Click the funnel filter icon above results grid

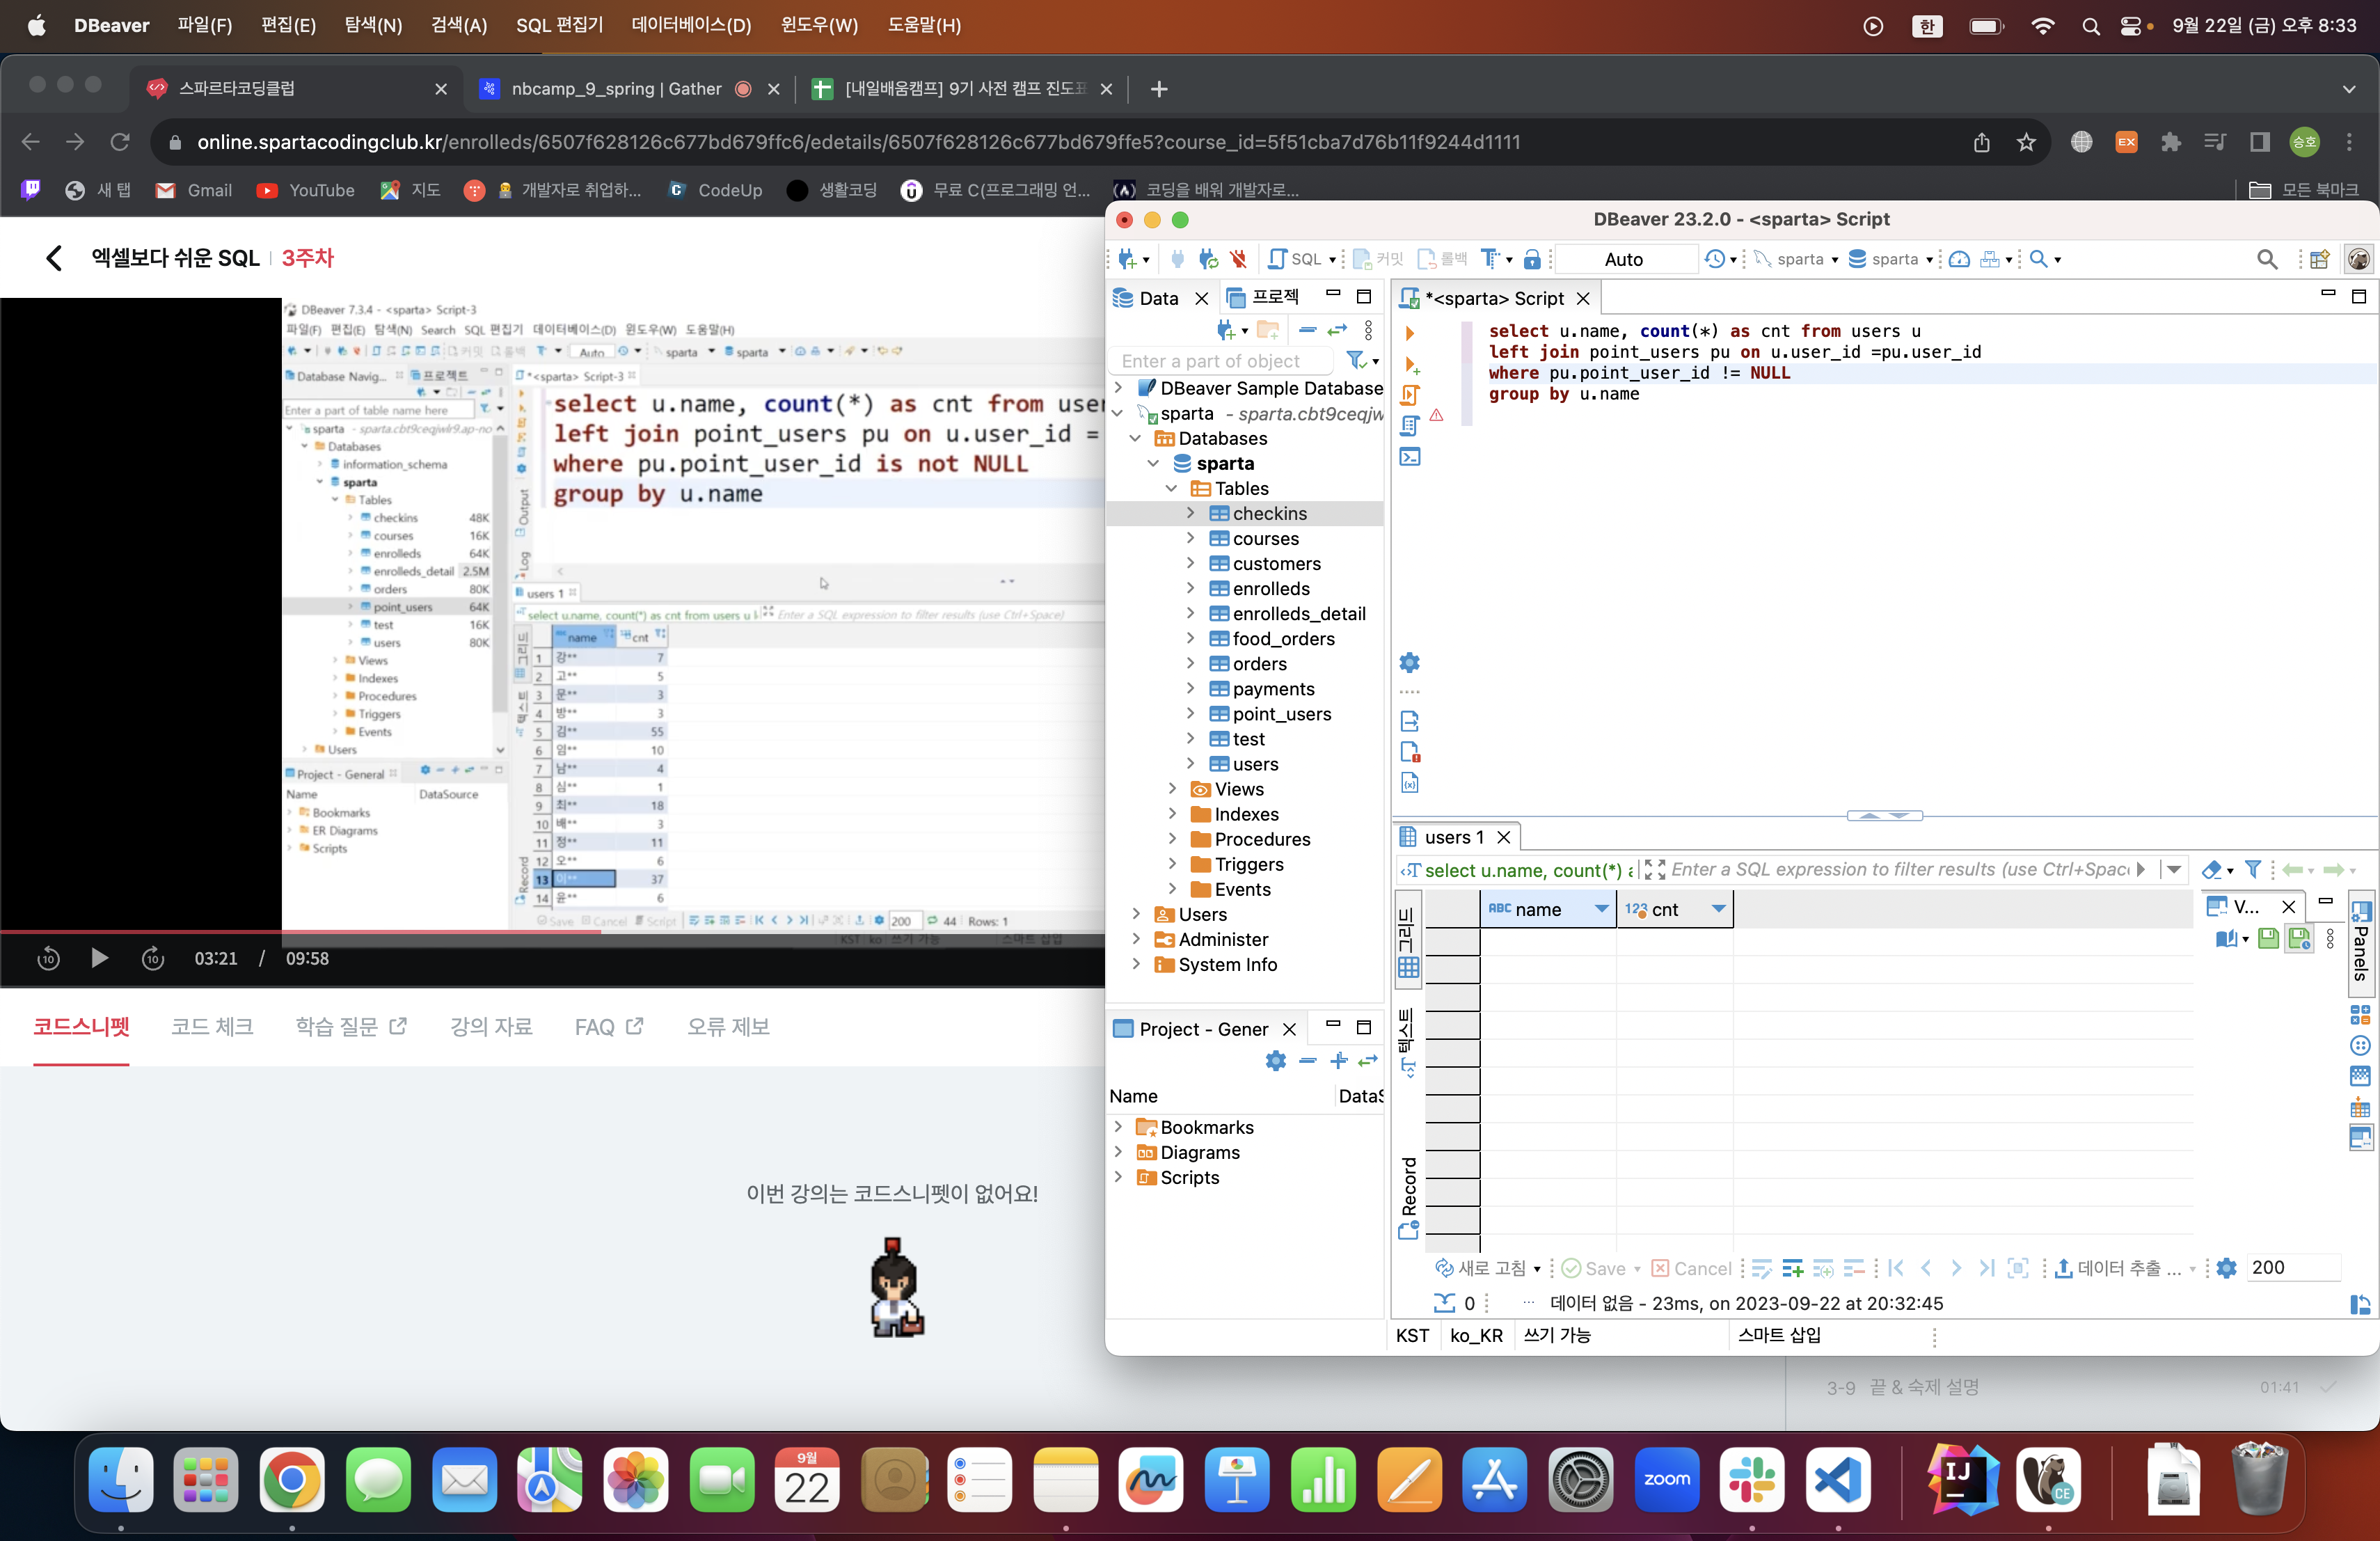coord(2253,869)
